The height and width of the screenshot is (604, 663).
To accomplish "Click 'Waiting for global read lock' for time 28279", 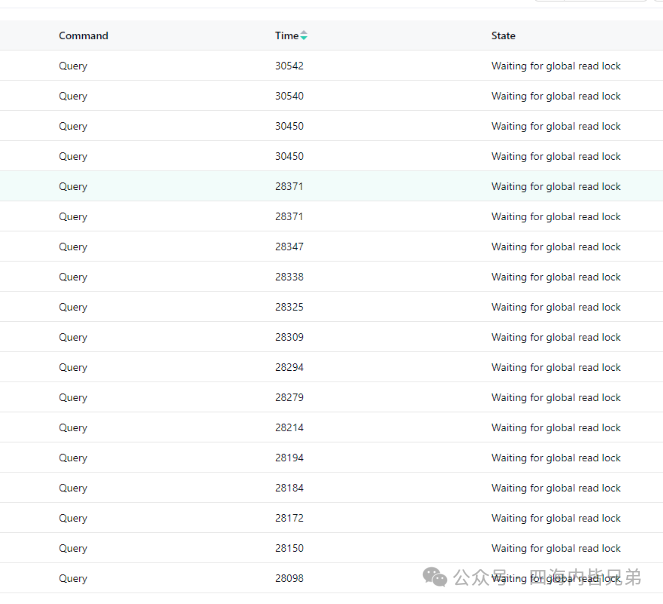I will click(556, 398).
